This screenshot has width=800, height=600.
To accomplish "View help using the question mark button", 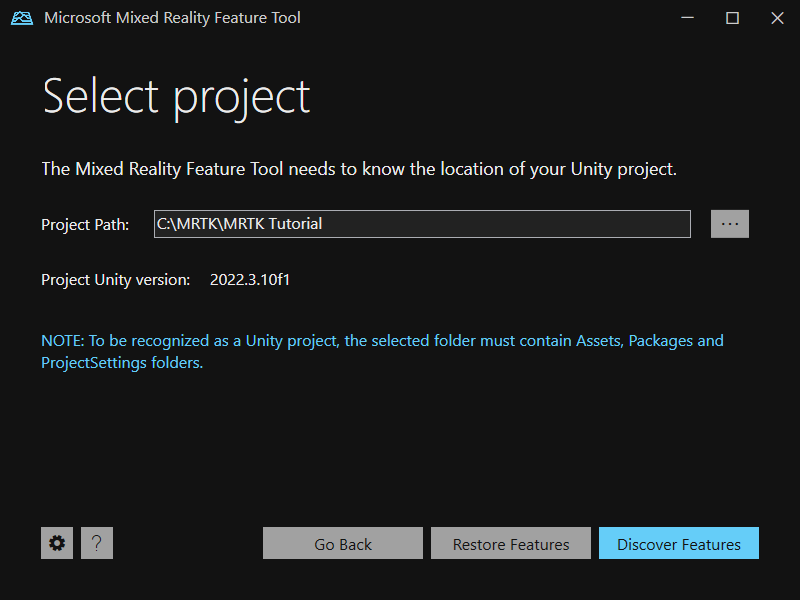I will tap(96, 543).
